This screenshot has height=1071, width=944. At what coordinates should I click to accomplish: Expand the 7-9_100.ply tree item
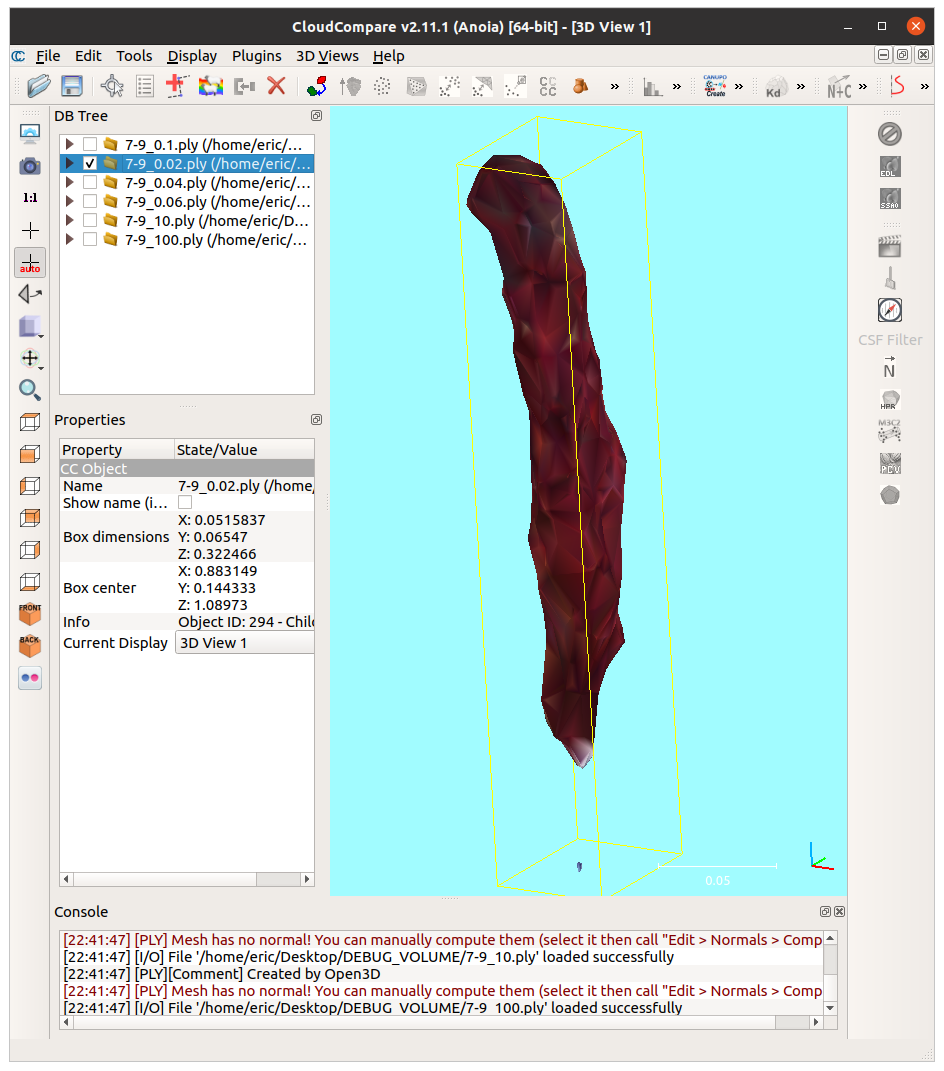68,239
